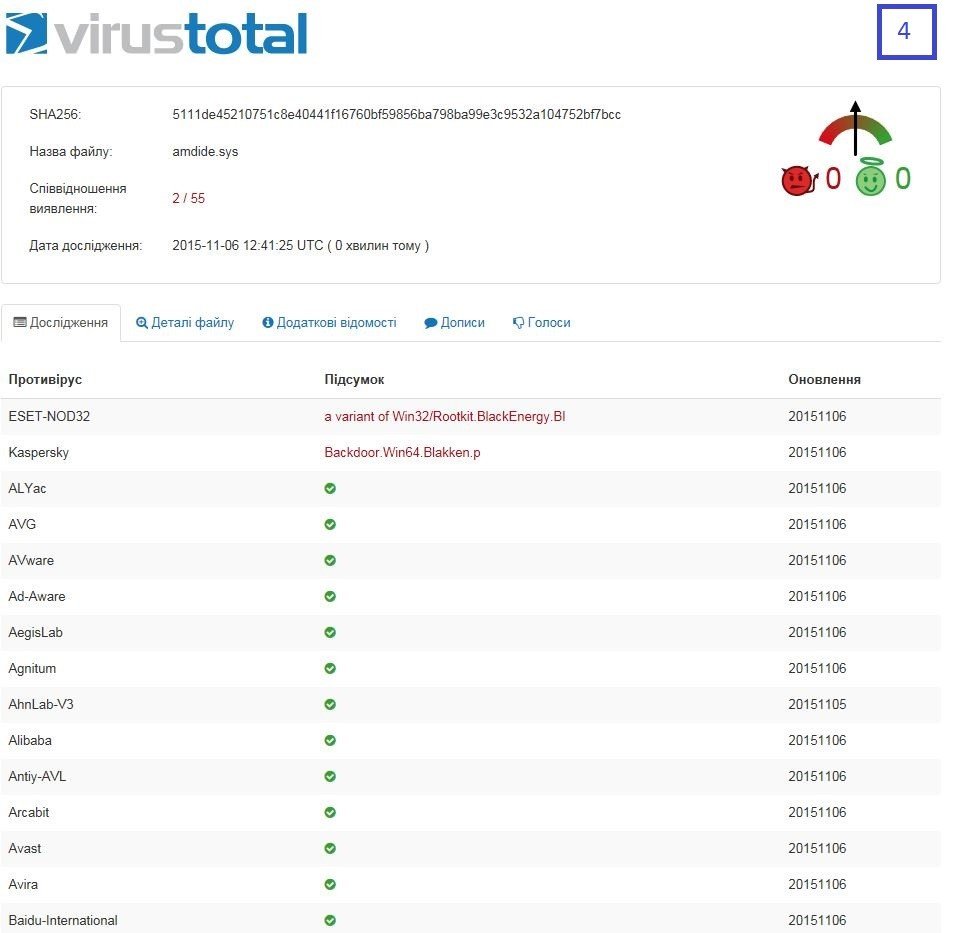Open the Дослідження tab
Screen dimensions: 963x933
[x=61, y=323]
